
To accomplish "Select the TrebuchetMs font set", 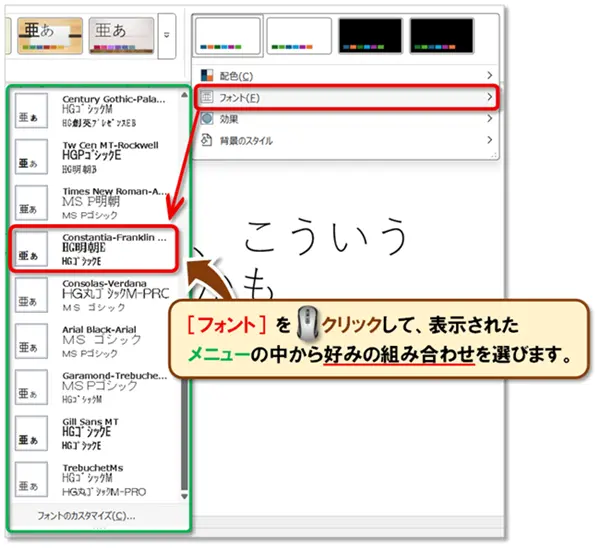I will [96, 480].
